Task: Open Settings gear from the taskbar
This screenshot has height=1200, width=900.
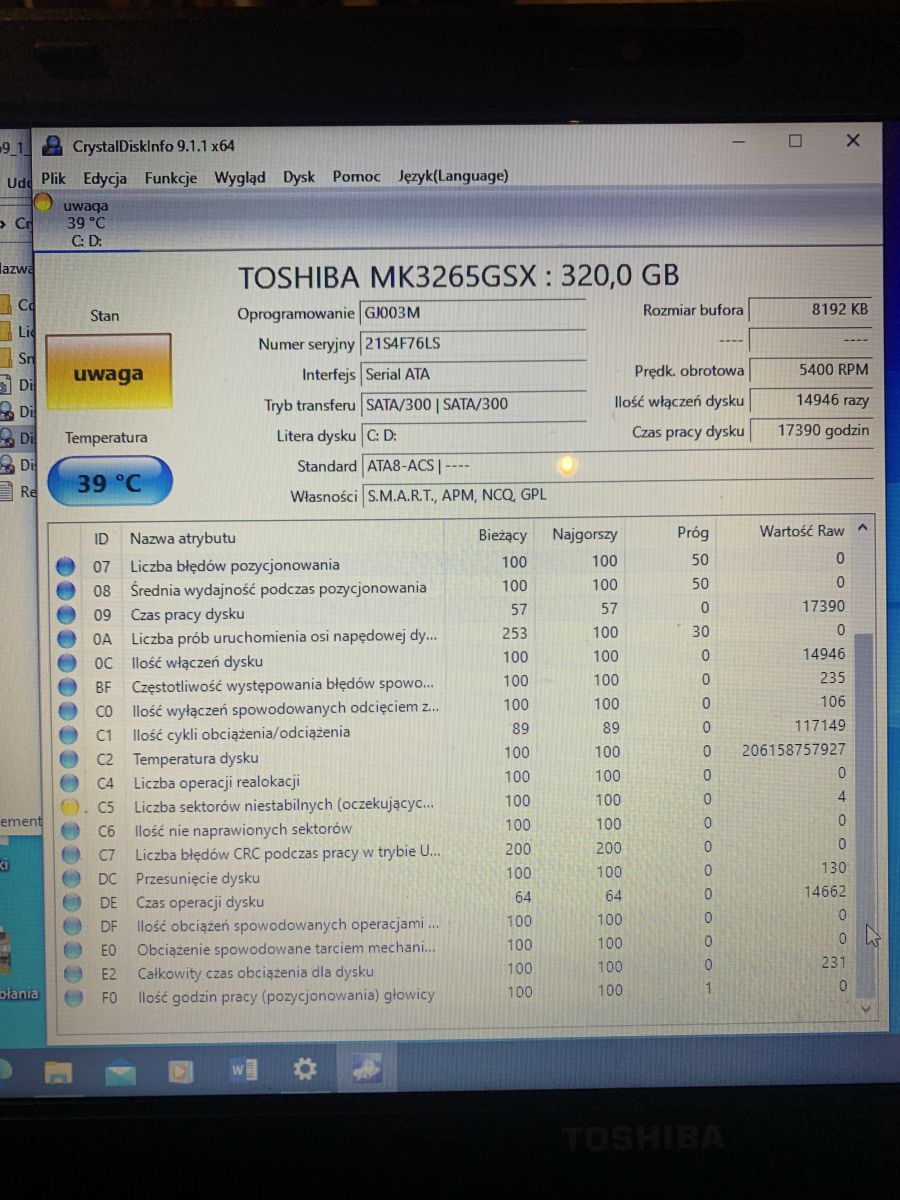Action: click(305, 1069)
